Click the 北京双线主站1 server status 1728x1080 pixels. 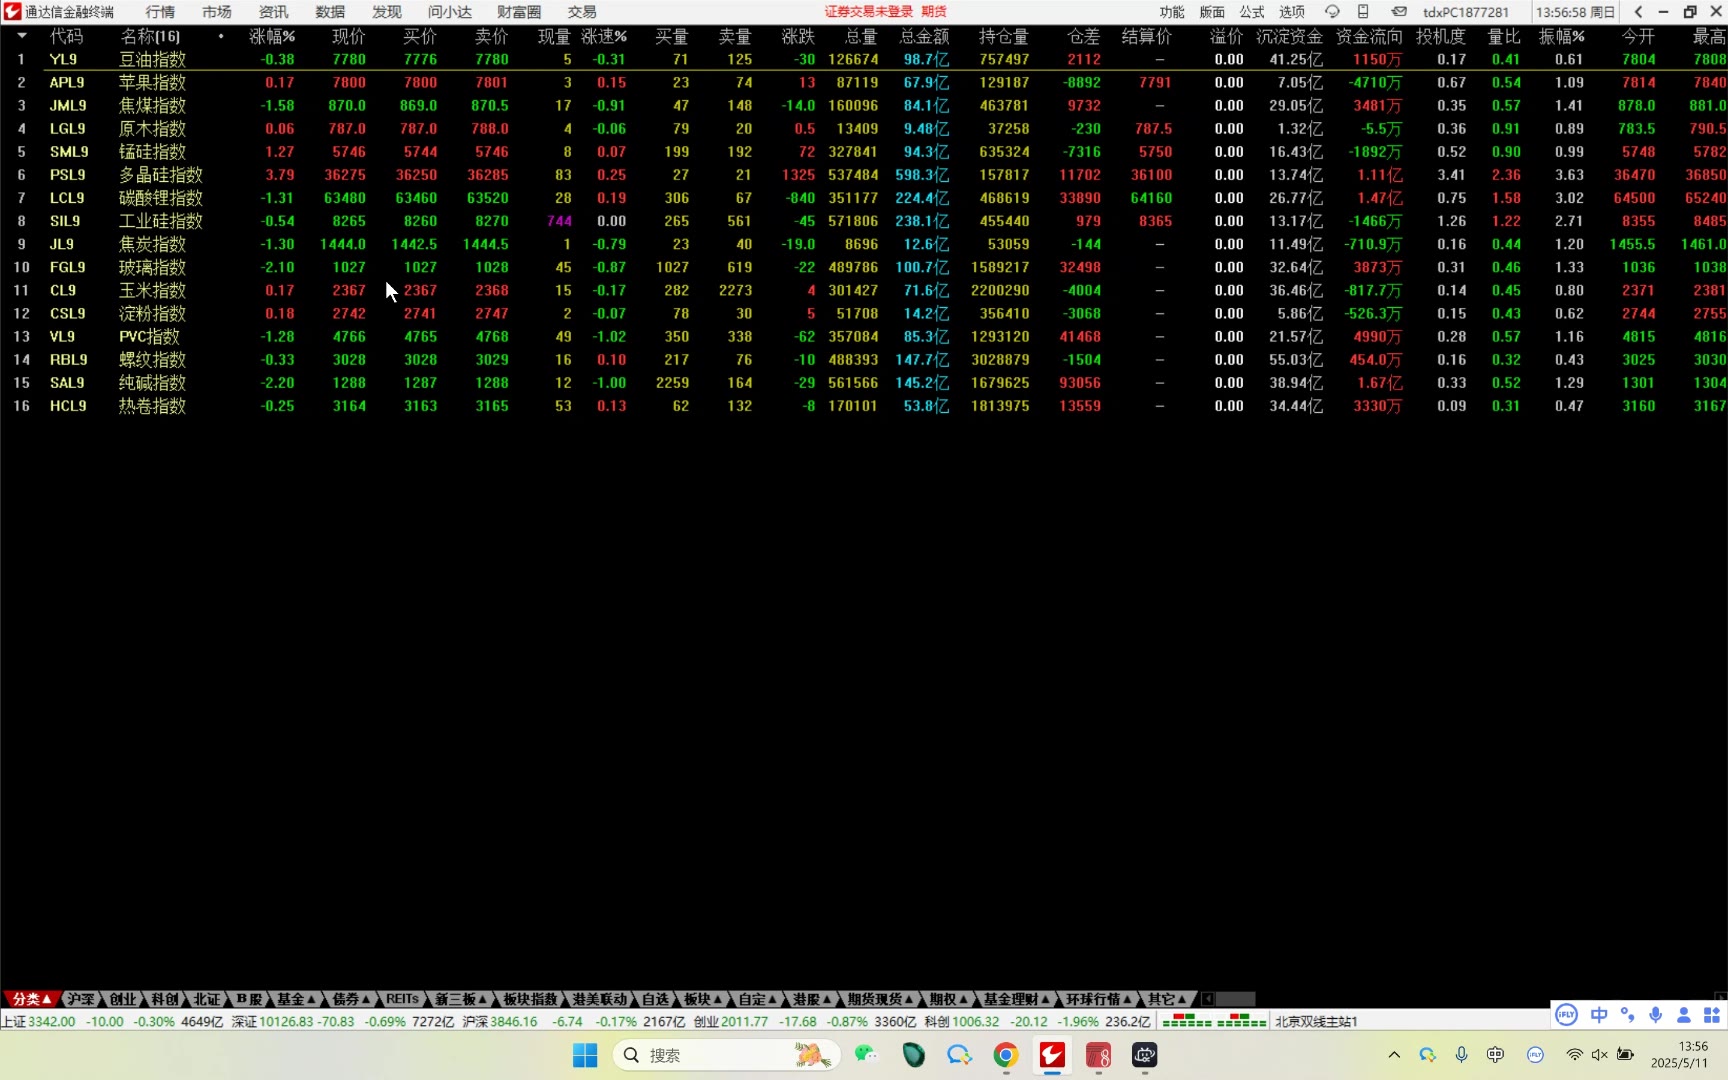click(1316, 1021)
